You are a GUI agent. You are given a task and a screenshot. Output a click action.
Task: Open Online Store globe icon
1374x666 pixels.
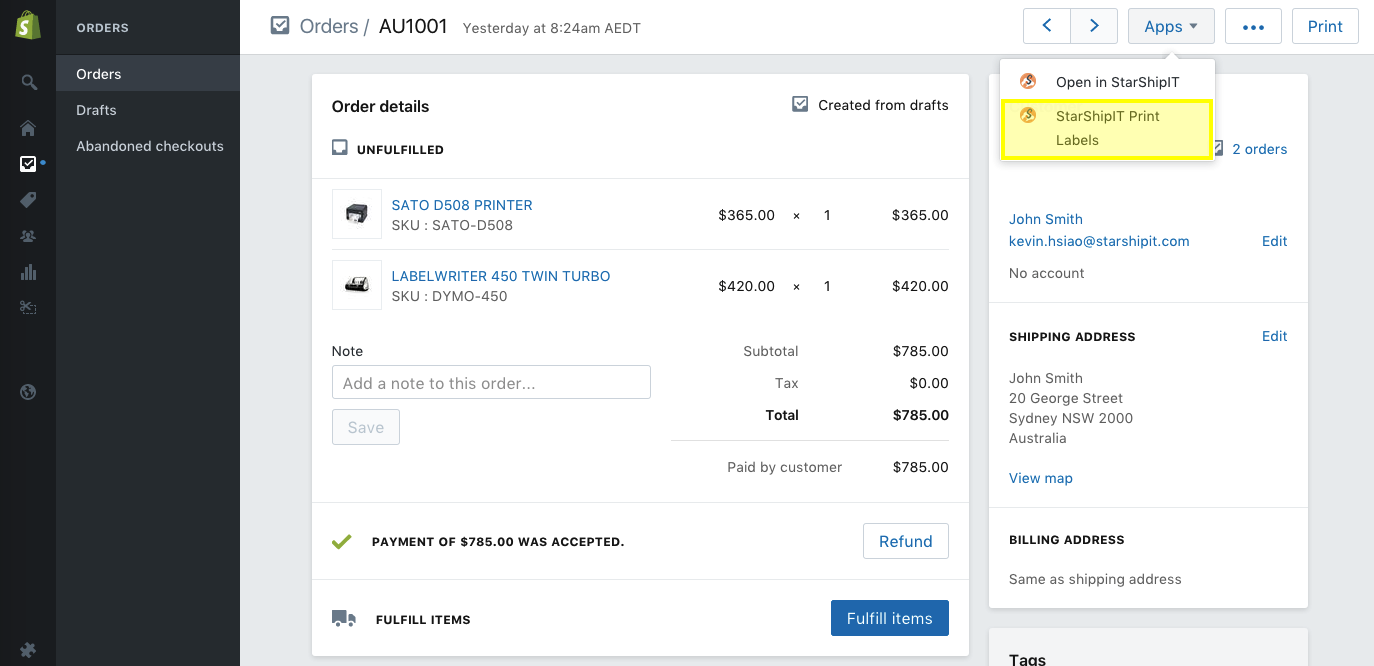(28, 392)
